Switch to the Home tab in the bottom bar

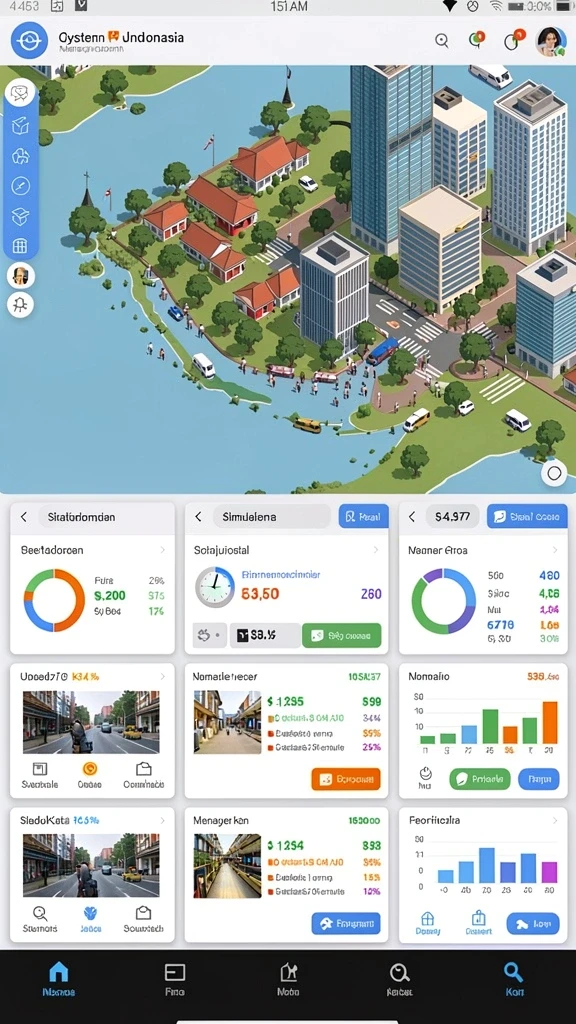[x=59, y=979]
